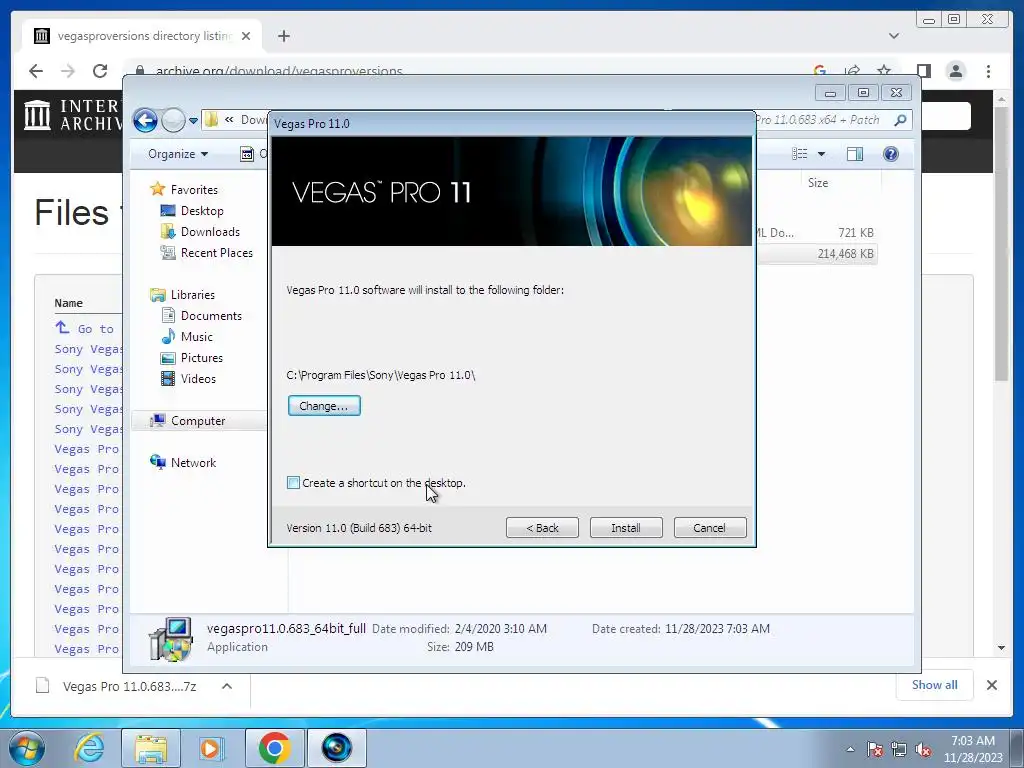Toggle Chrome's side panel icon
Screen dimensions: 1024x768
point(923,71)
